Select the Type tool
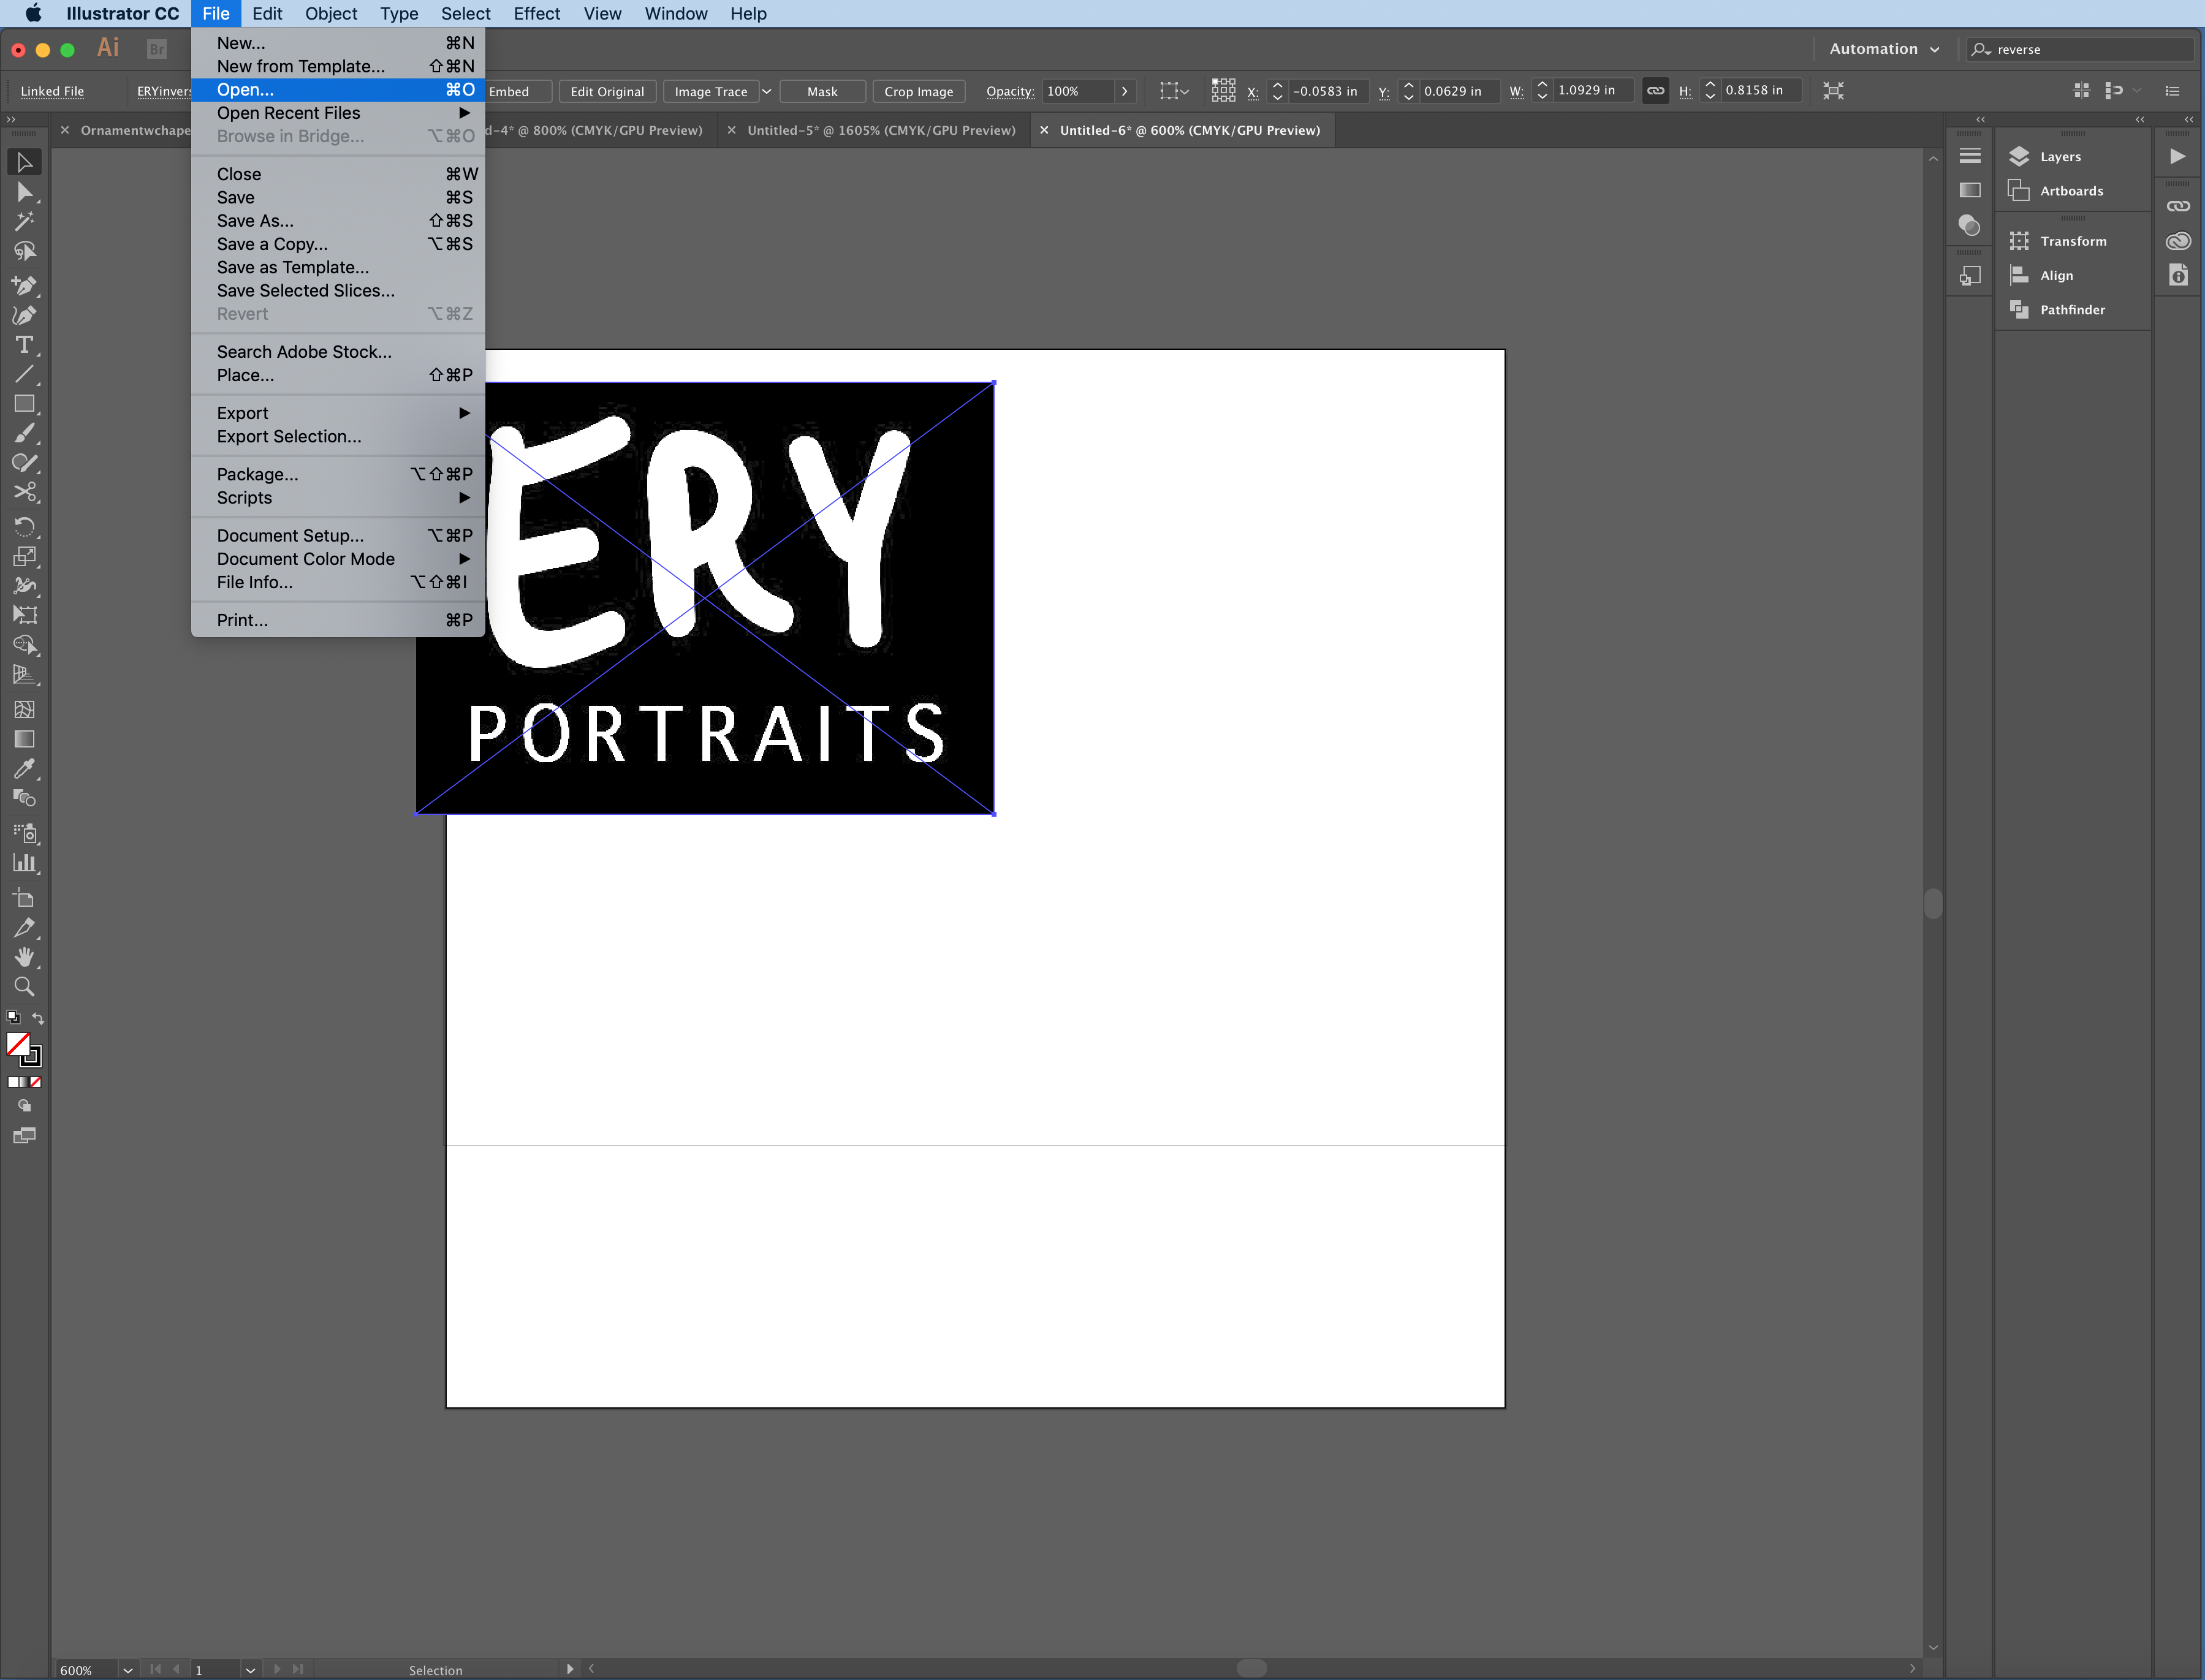 [x=24, y=345]
